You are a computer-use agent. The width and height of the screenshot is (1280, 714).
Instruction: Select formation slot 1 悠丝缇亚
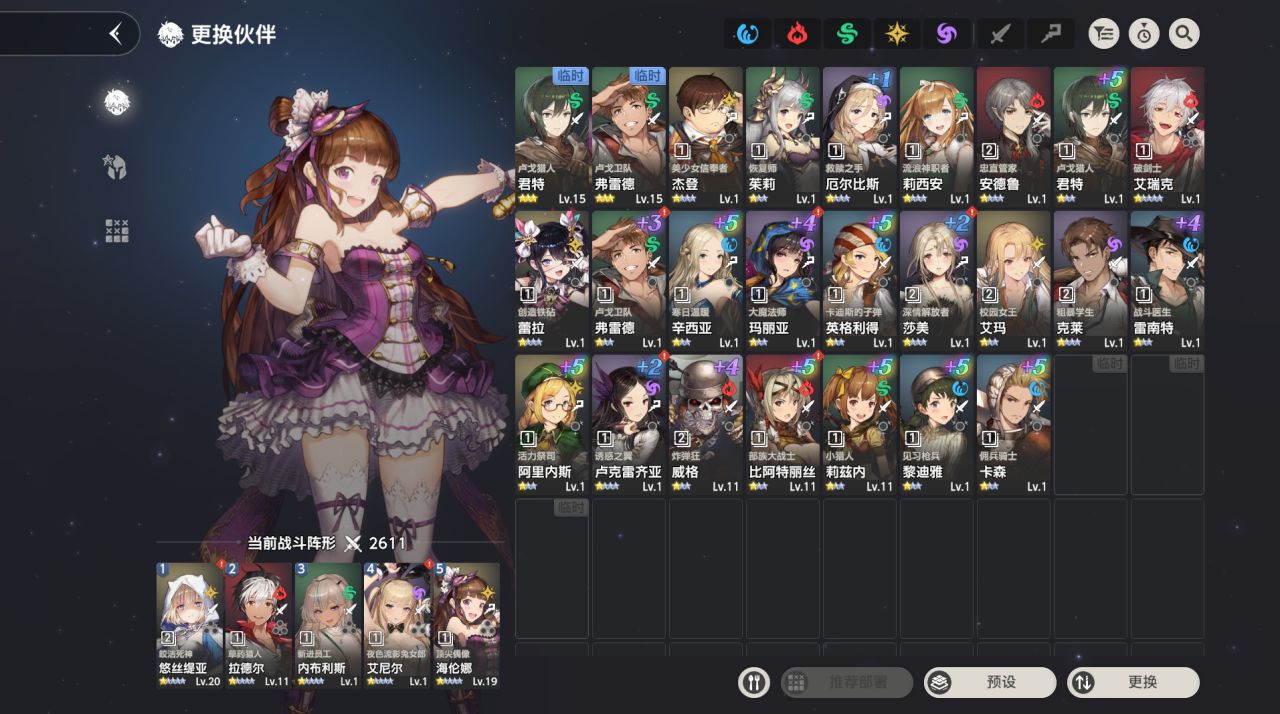[189, 625]
